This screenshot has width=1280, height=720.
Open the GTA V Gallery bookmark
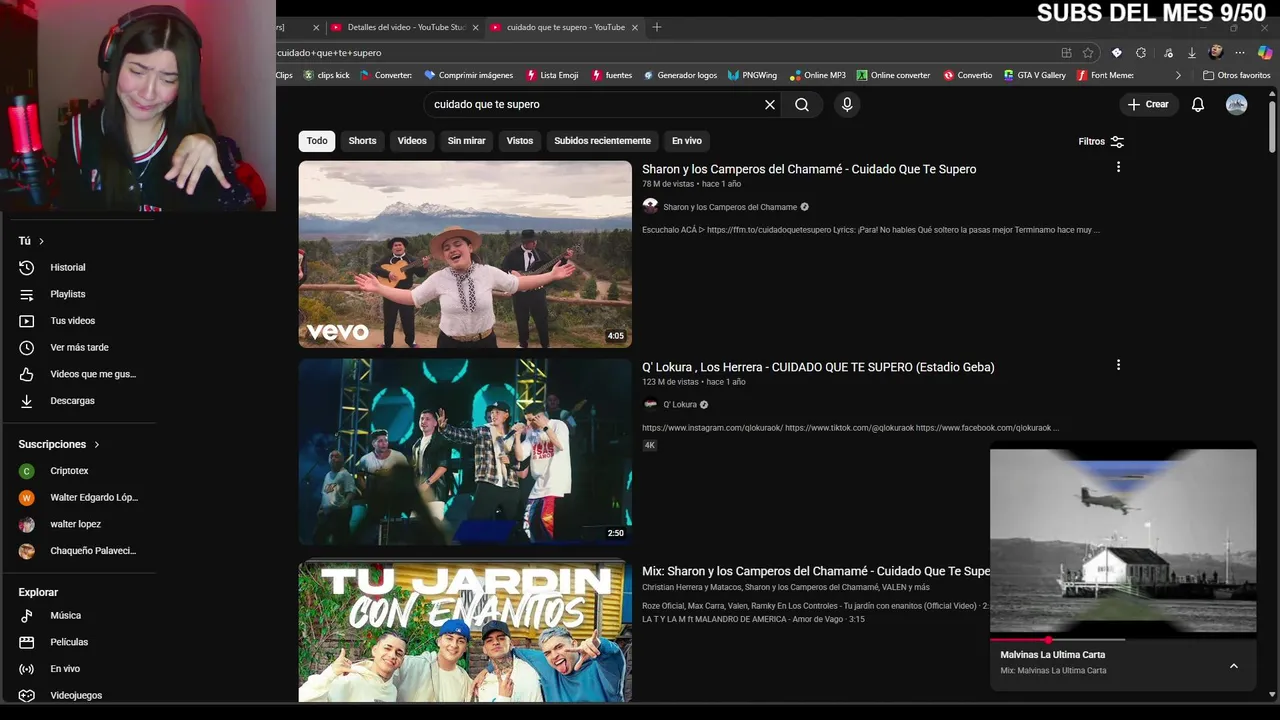[x=1034, y=75]
